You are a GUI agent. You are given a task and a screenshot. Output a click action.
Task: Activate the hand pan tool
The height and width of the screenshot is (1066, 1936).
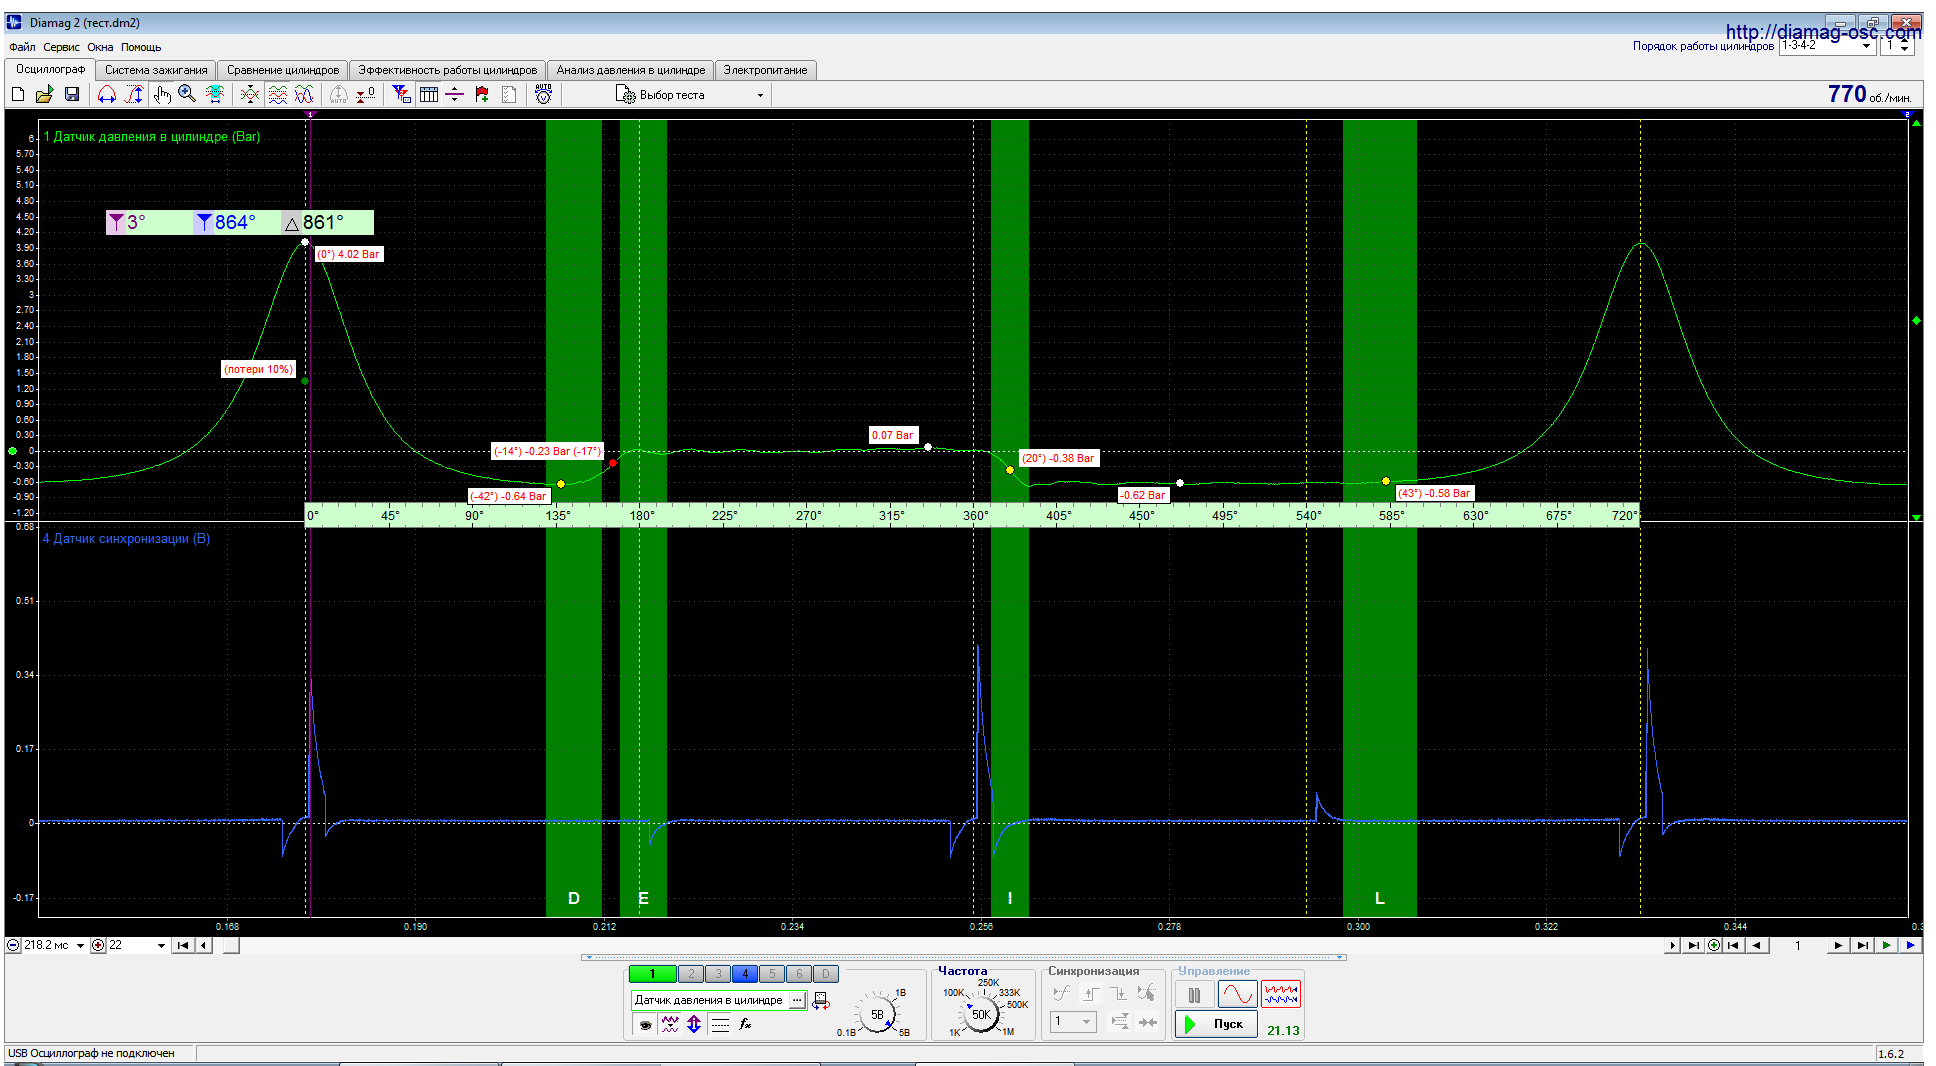point(162,94)
